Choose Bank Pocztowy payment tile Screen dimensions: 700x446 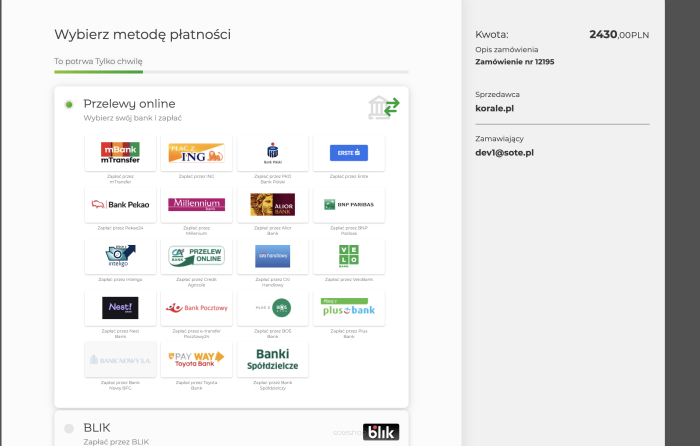point(196,308)
